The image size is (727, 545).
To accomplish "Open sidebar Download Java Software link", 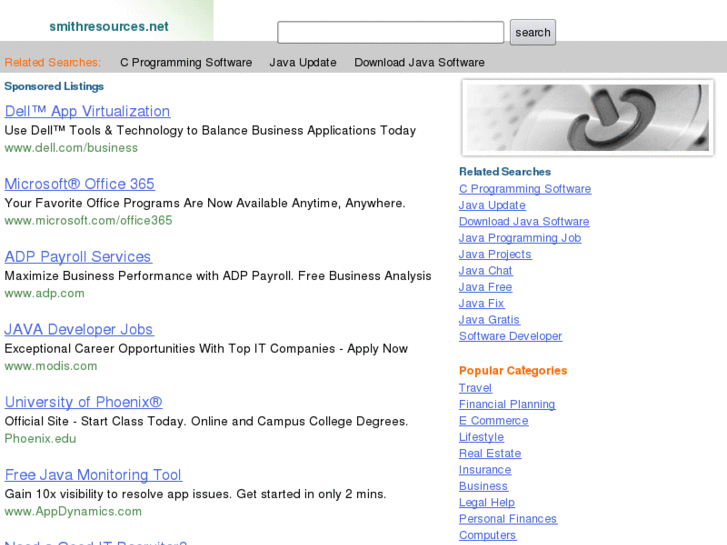I will pos(524,222).
